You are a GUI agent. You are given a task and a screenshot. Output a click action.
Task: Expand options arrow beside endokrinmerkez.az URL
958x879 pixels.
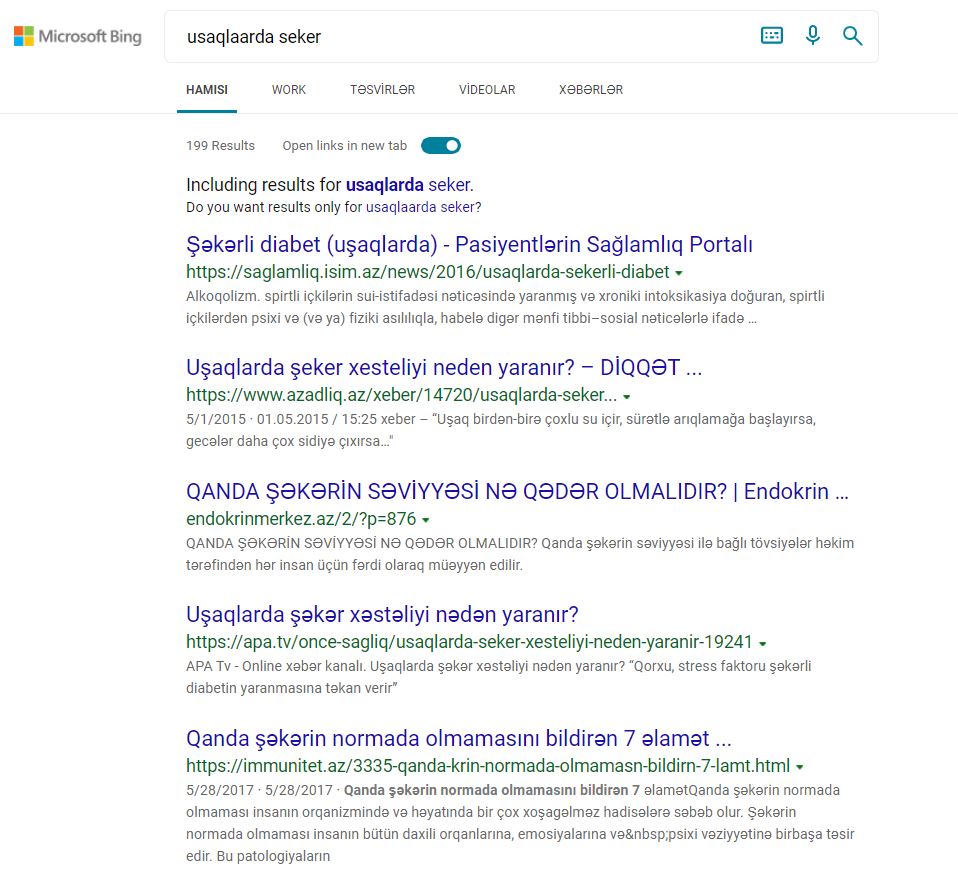click(x=426, y=519)
